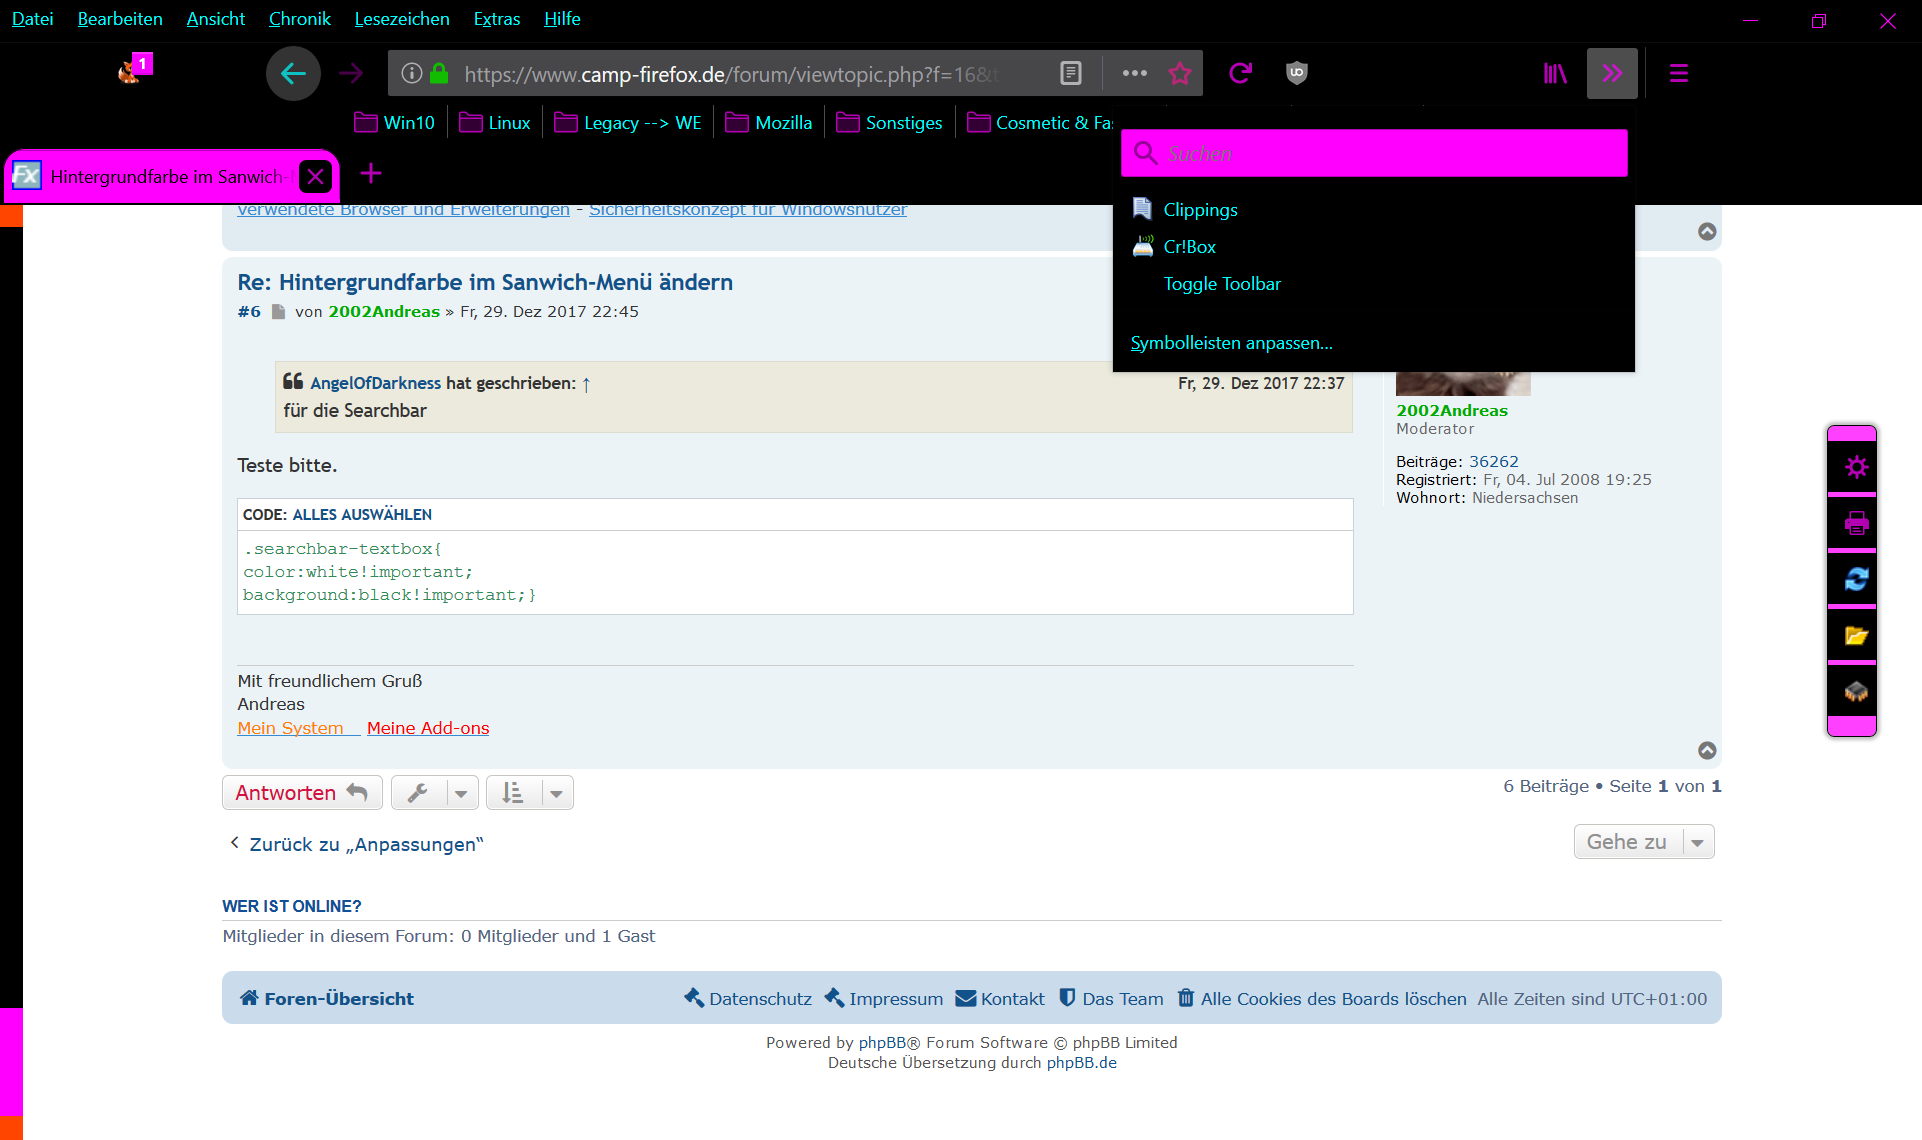Click the reload page icon
Screen dimensions: 1922x1140
(1240, 73)
